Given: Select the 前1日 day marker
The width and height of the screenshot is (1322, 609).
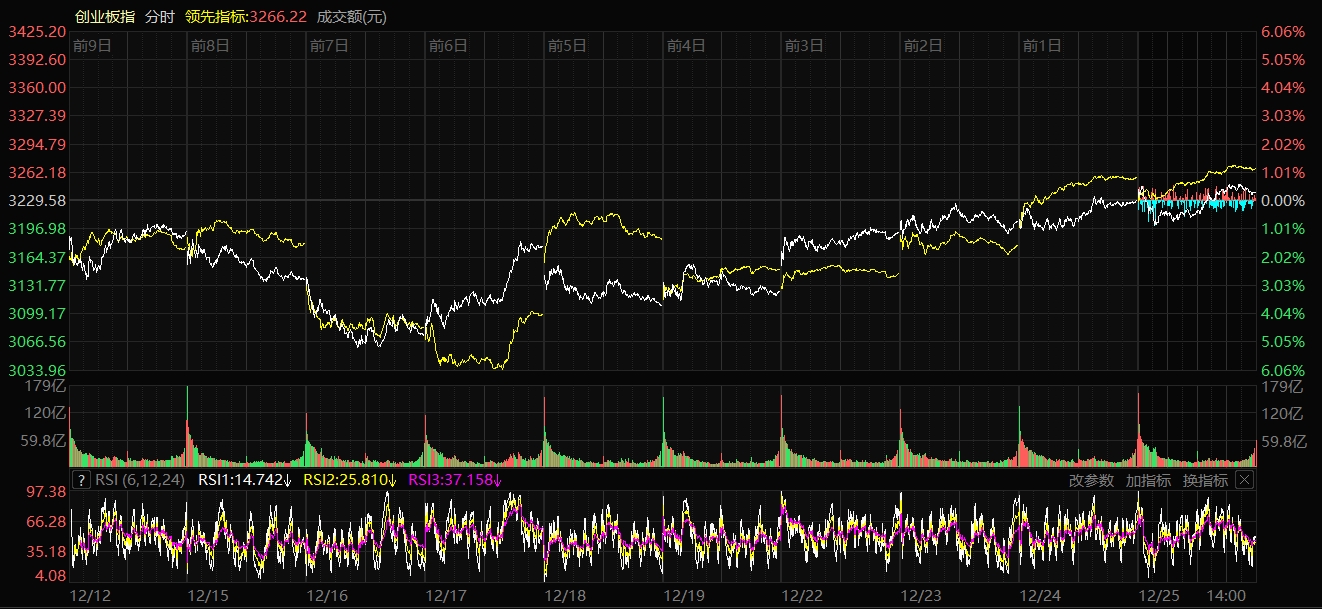Looking at the screenshot, I should tap(1042, 45).
